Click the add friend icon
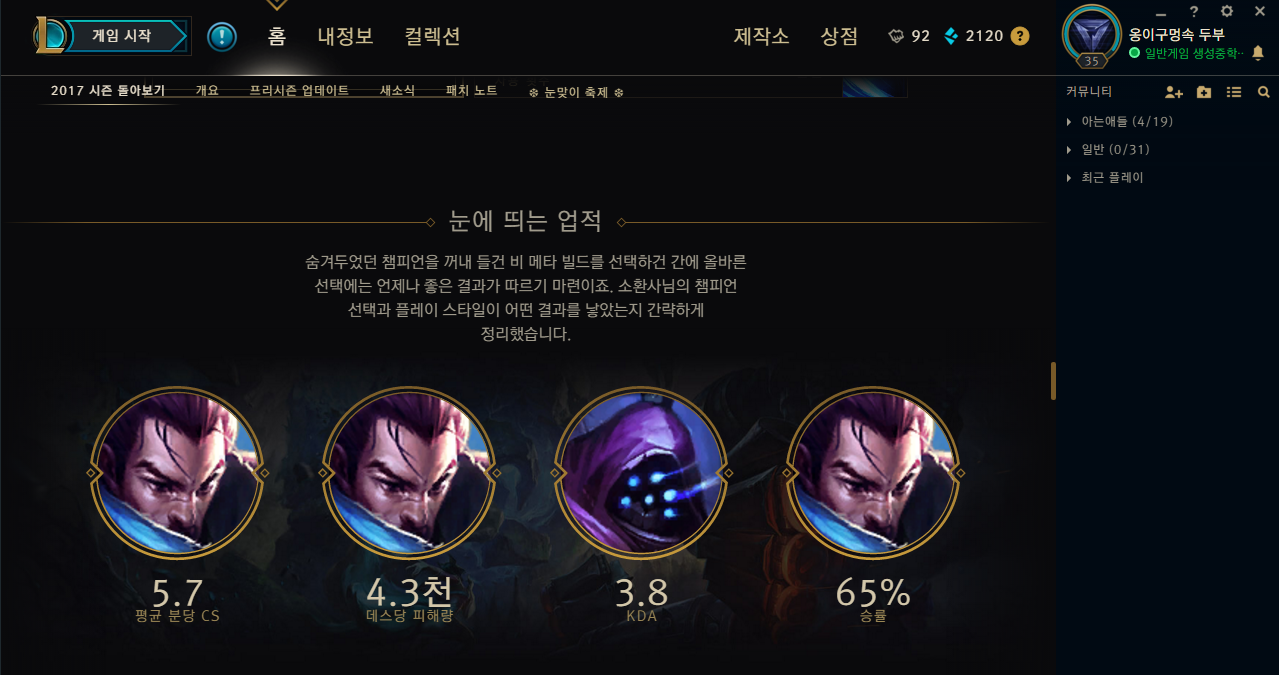 tap(1174, 92)
